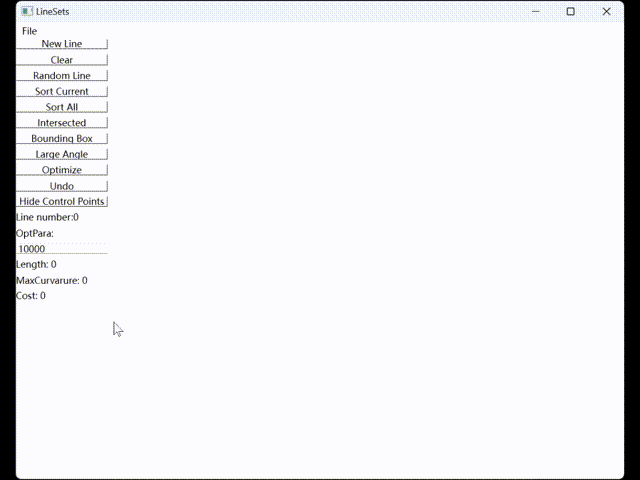Click the Intersected button
Image resolution: width=640 pixels, height=480 pixels.
click(x=62, y=122)
